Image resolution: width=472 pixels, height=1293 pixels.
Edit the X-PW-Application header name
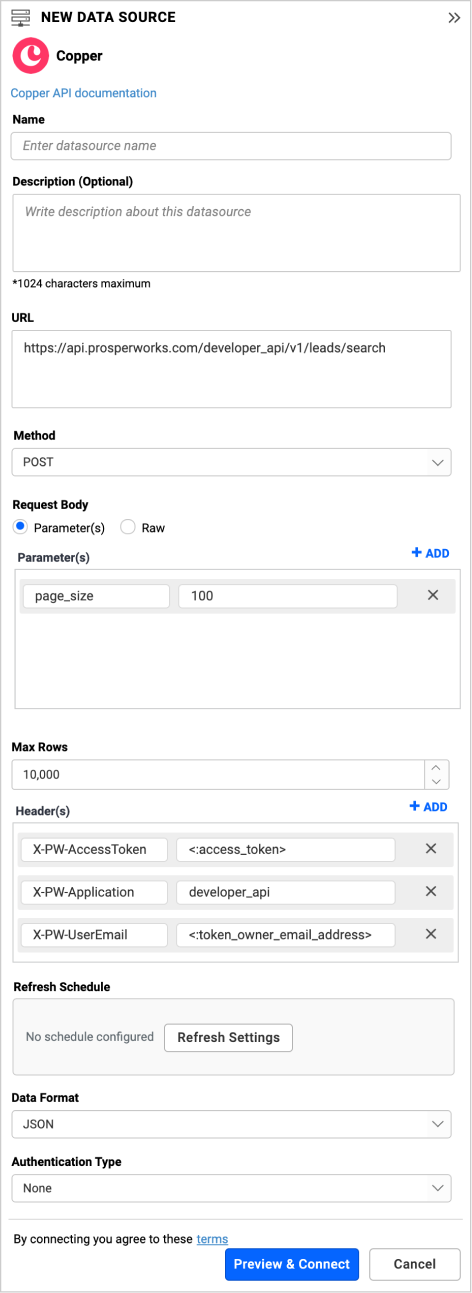(x=94, y=892)
